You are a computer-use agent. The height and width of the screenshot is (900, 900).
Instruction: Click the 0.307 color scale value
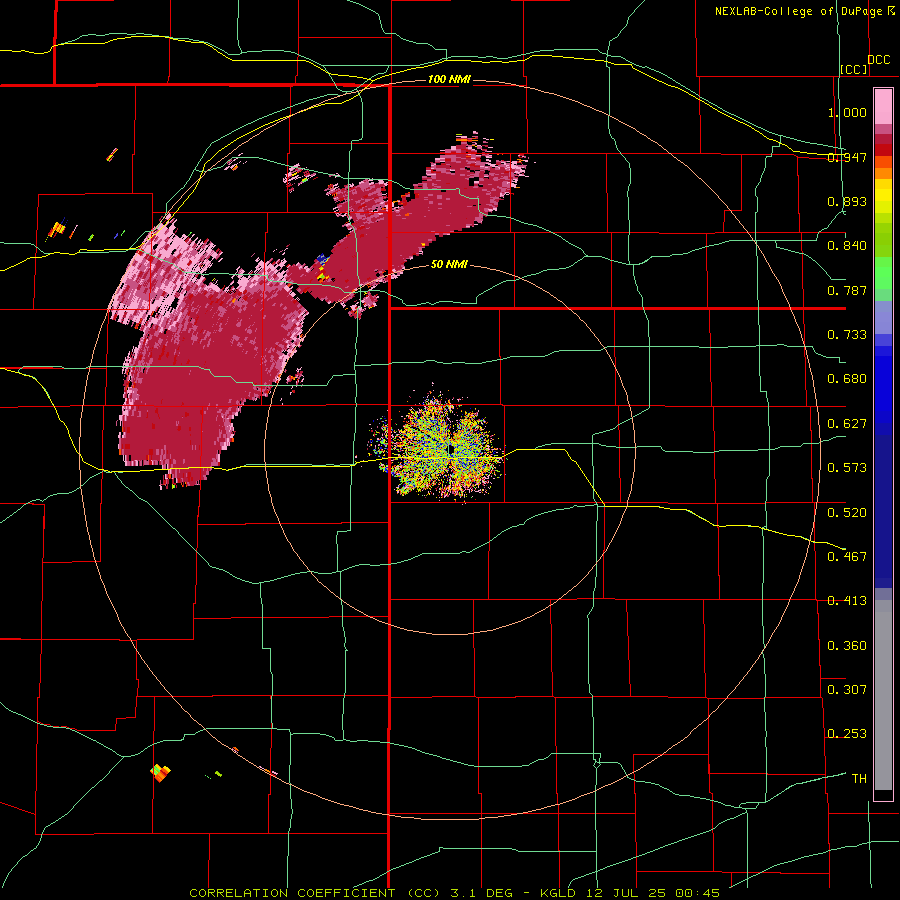click(x=847, y=690)
